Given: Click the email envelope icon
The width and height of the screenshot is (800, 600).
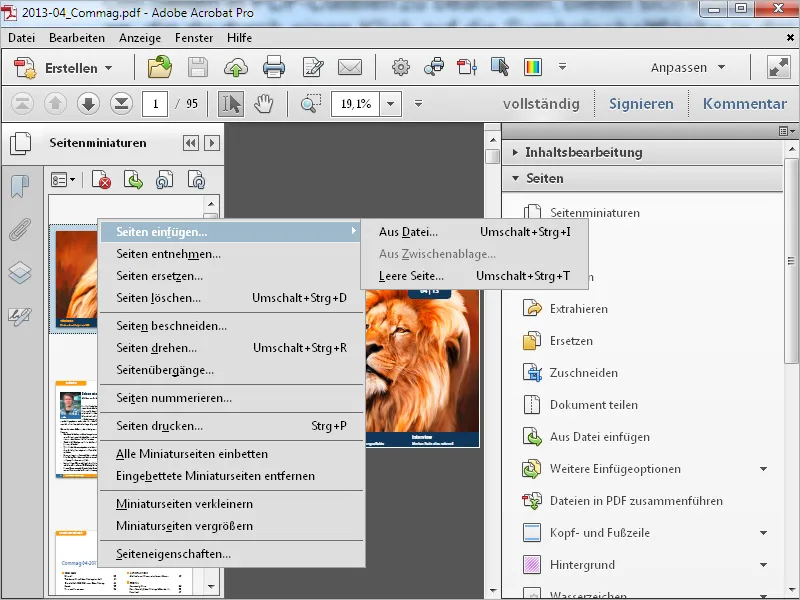Looking at the screenshot, I should [x=350, y=67].
